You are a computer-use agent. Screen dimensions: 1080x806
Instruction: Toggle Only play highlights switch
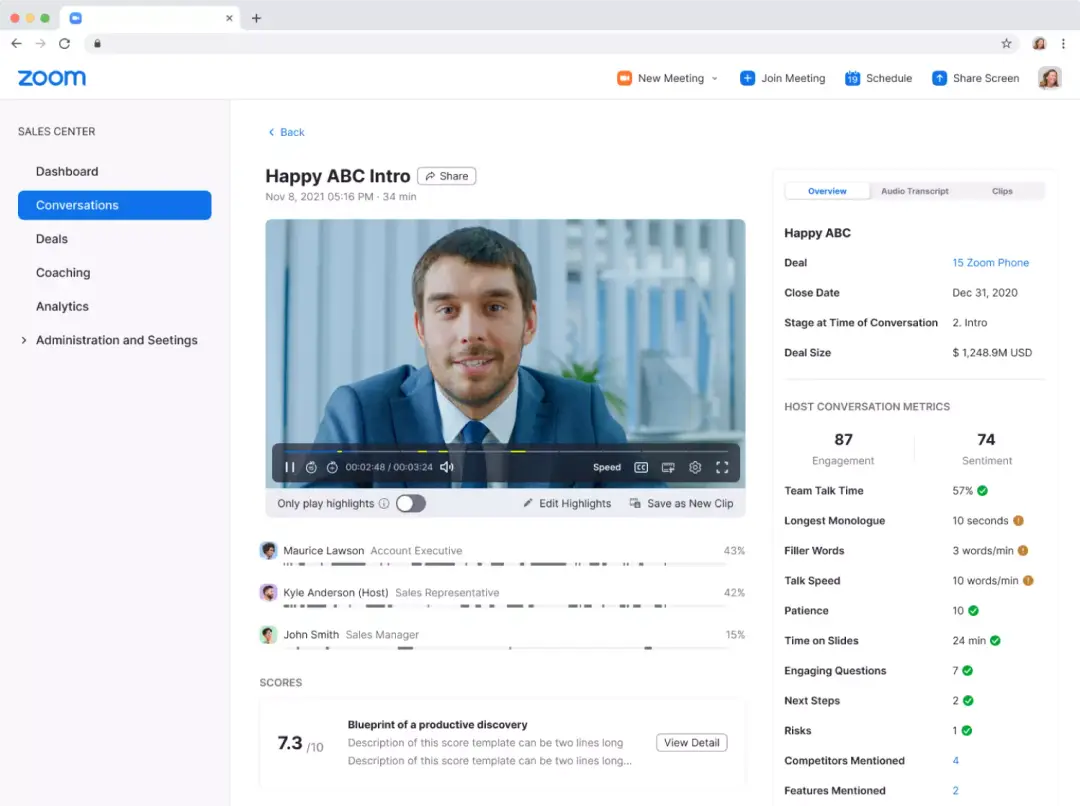coord(411,504)
